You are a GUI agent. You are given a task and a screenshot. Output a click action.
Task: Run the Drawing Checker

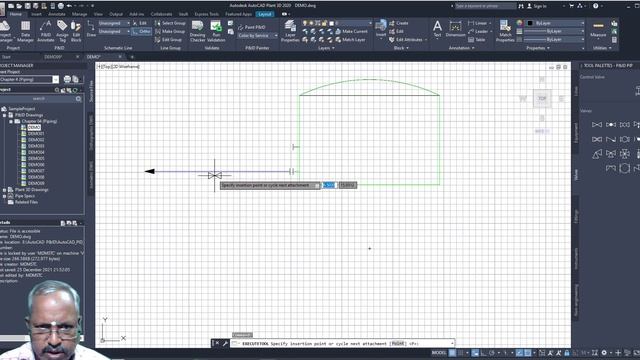pyautogui.click(x=198, y=31)
